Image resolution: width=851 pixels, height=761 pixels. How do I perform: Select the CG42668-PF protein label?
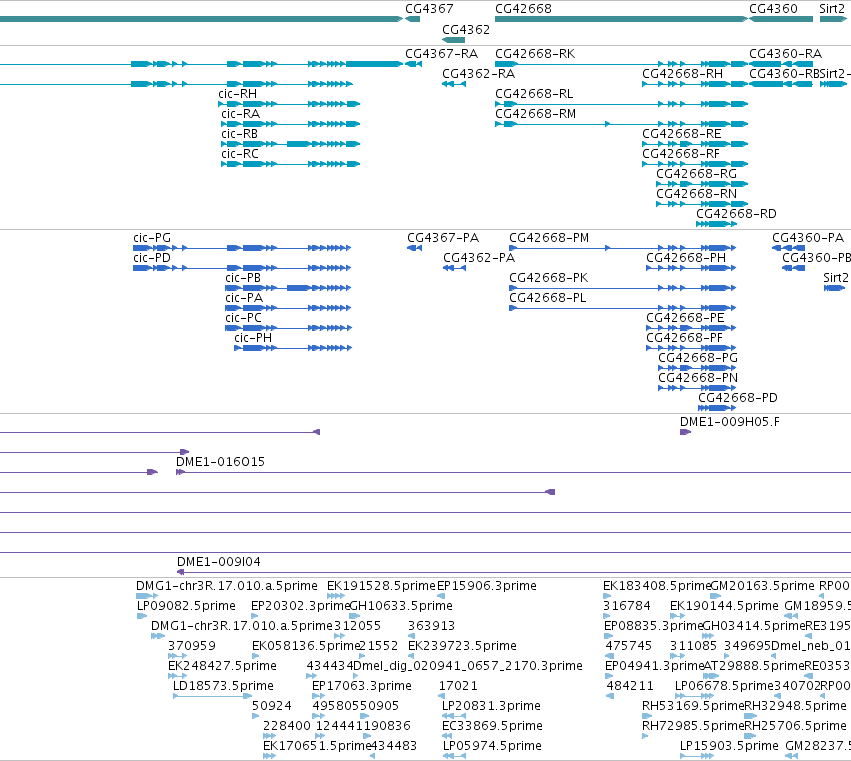[x=684, y=338]
